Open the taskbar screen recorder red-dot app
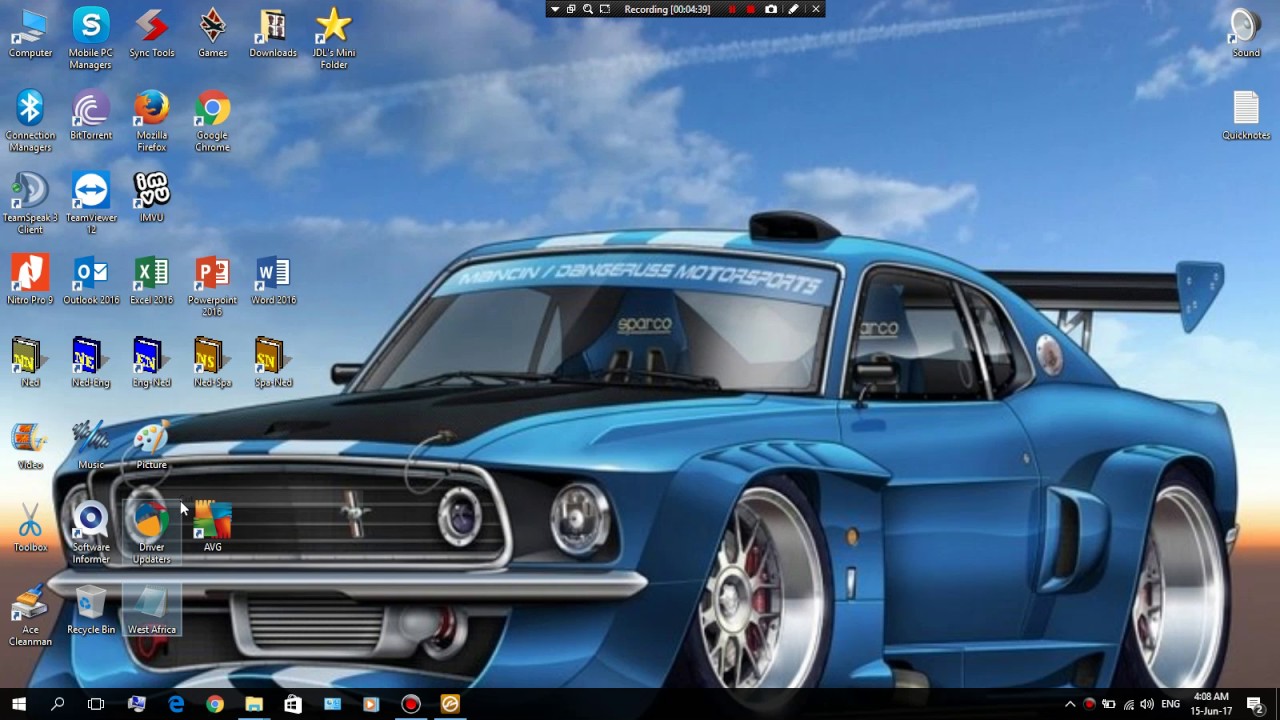The height and width of the screenshot is (720, 1280). coord(411,704)
